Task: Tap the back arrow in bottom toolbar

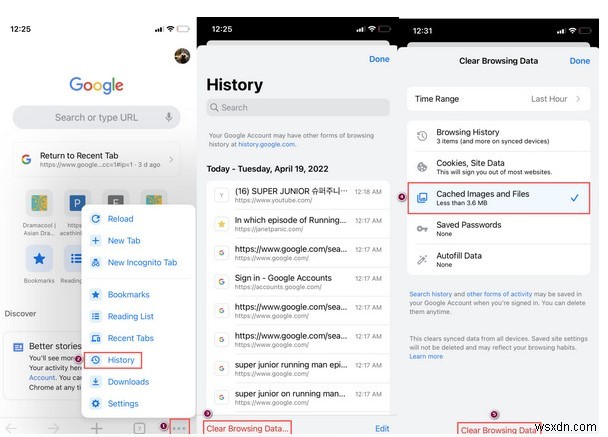Action: click(11, 428)
